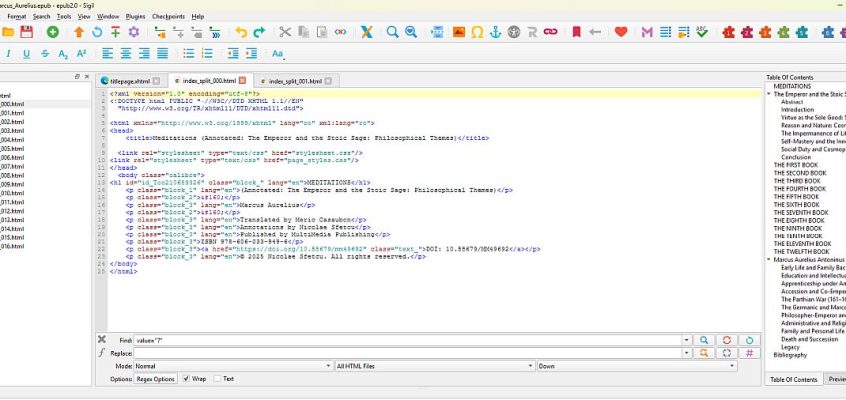Click the red heart Donate icon
The width and height of the screenshot is (846, 400).
[621, 32]
